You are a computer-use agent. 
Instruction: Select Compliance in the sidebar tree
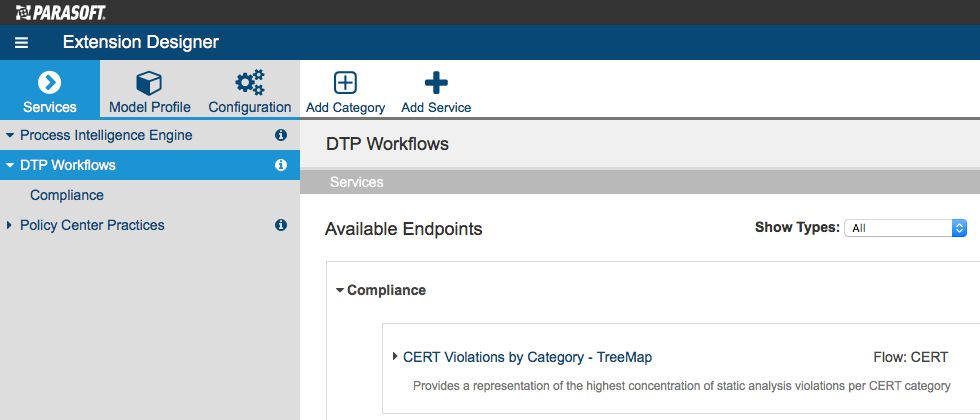[67, 195]
